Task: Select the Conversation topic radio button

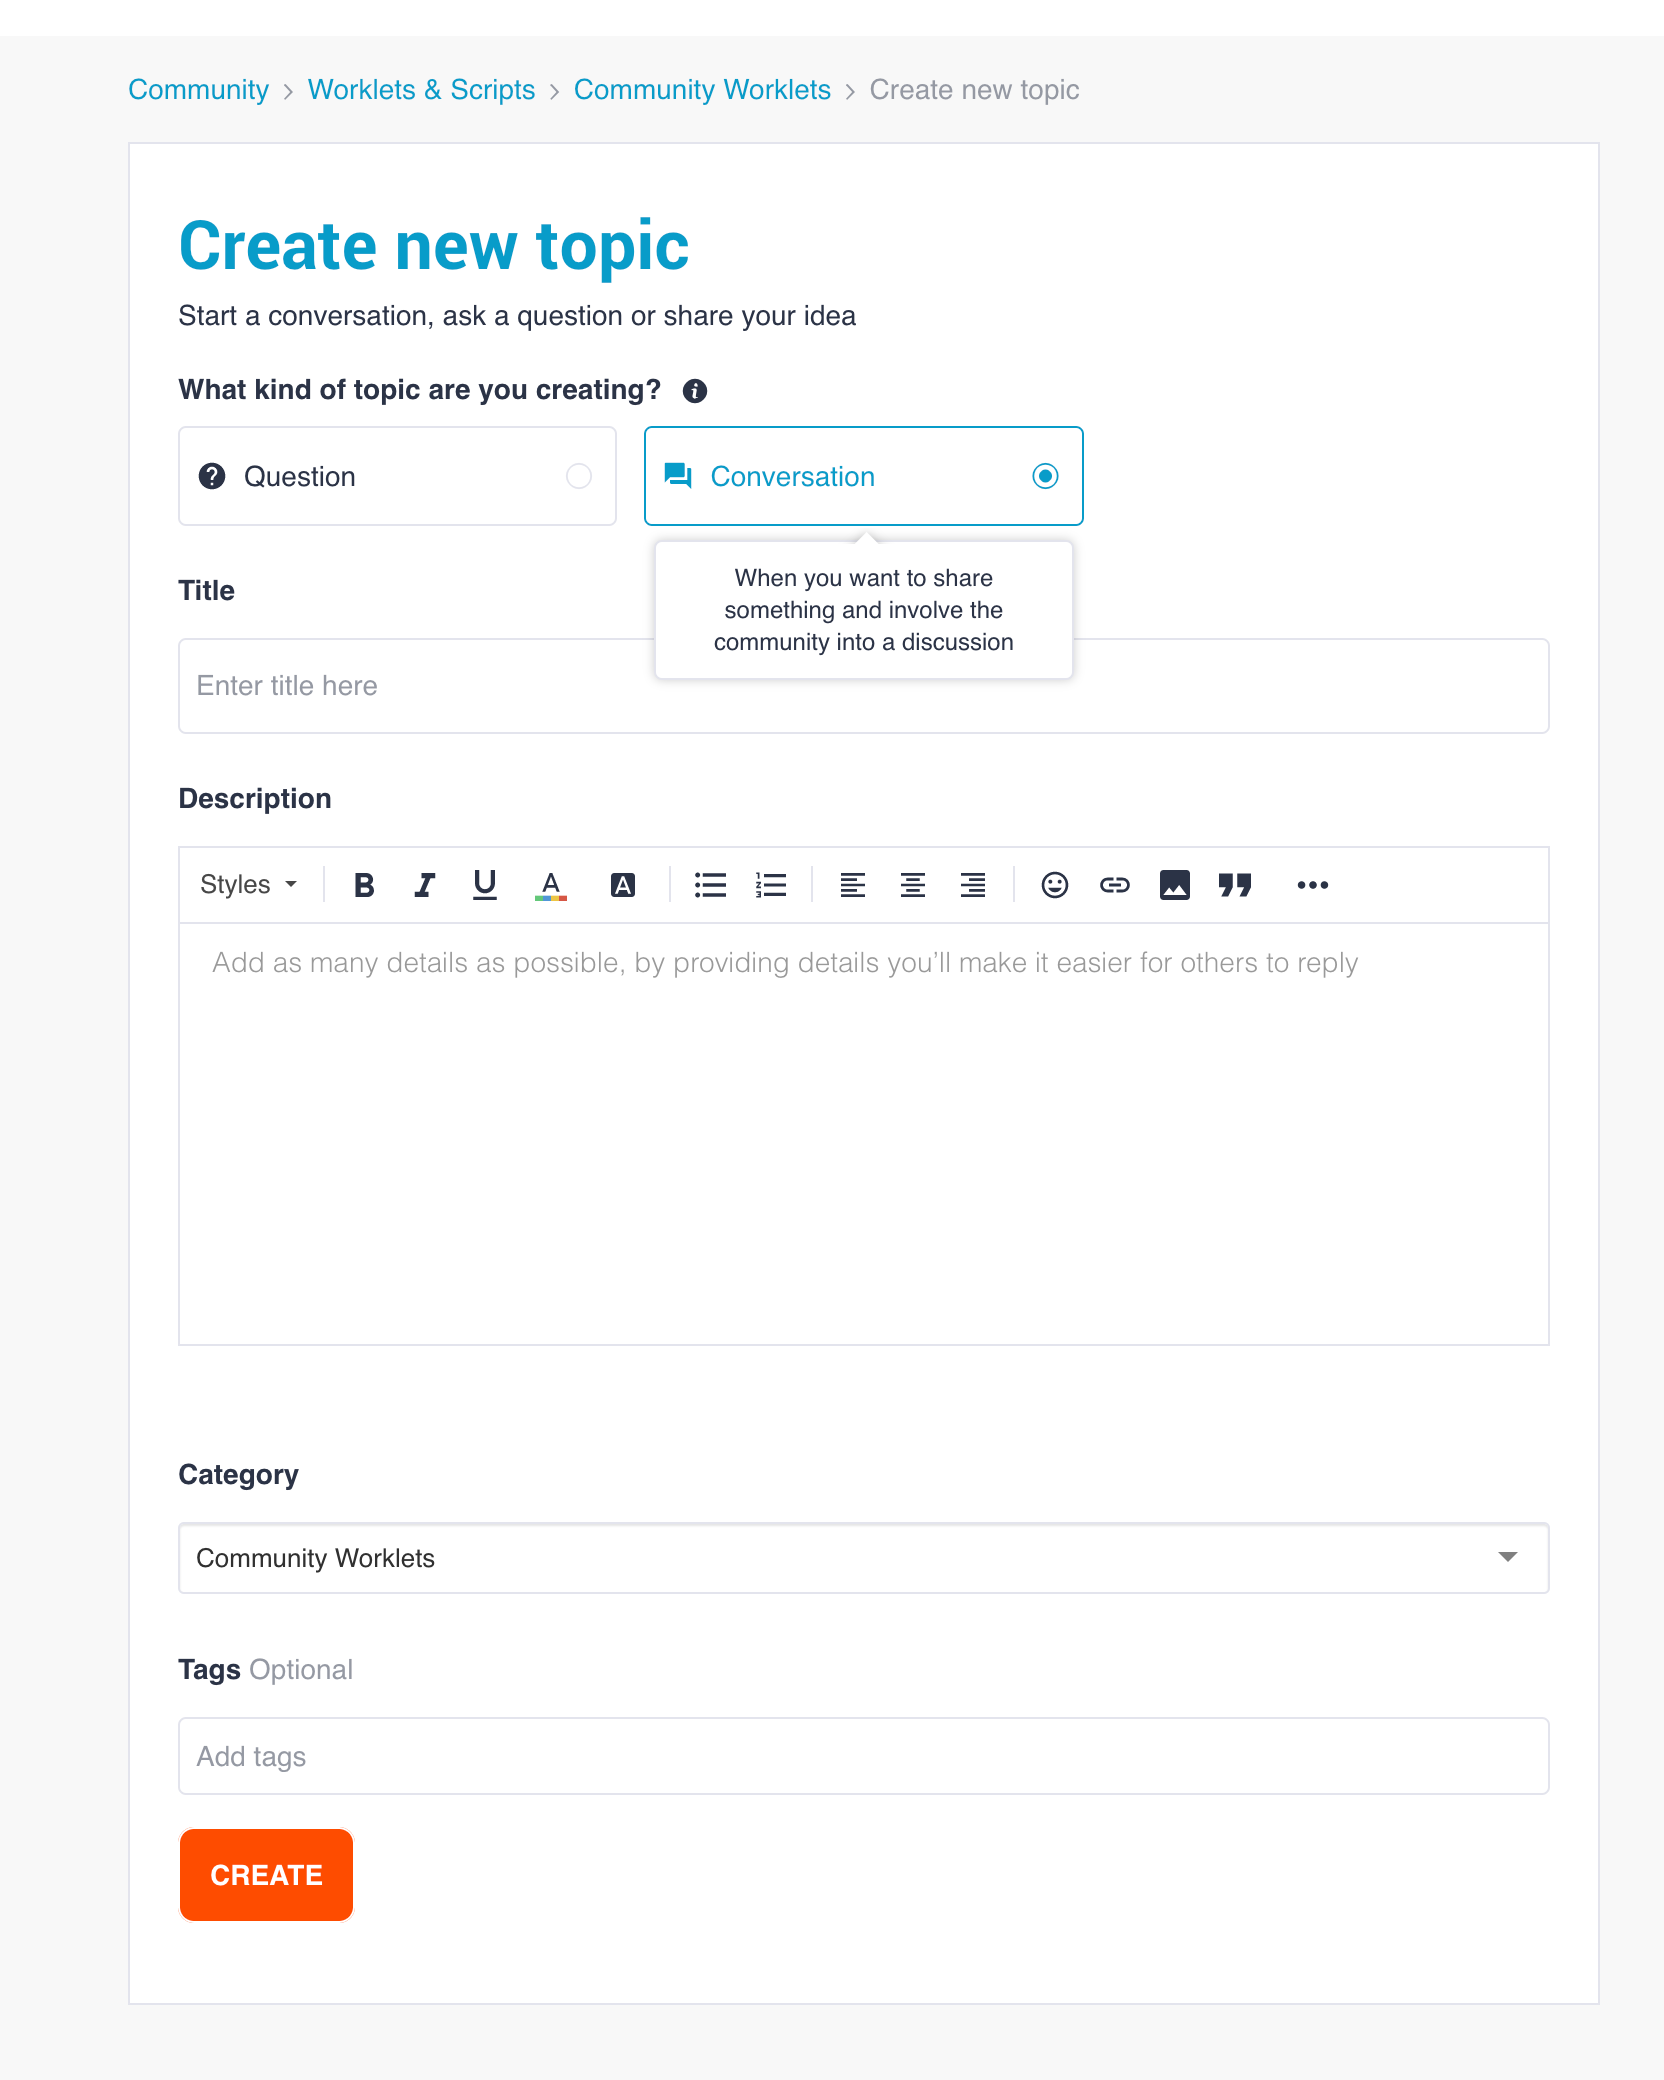Action: coord(1045,476)
